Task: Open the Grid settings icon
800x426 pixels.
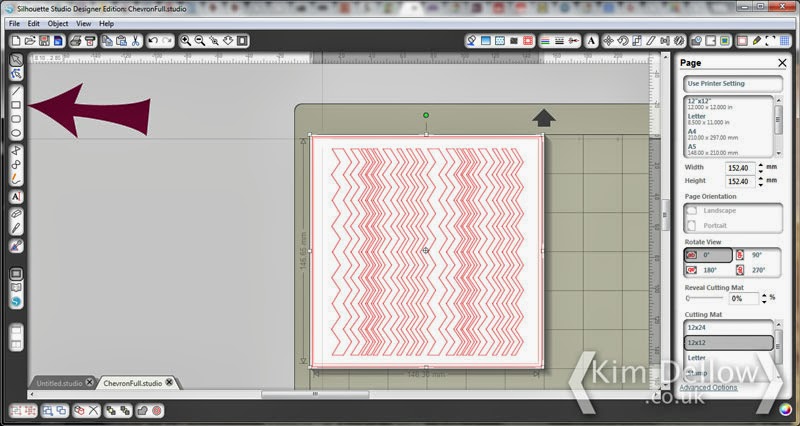Action: point(785,41)
